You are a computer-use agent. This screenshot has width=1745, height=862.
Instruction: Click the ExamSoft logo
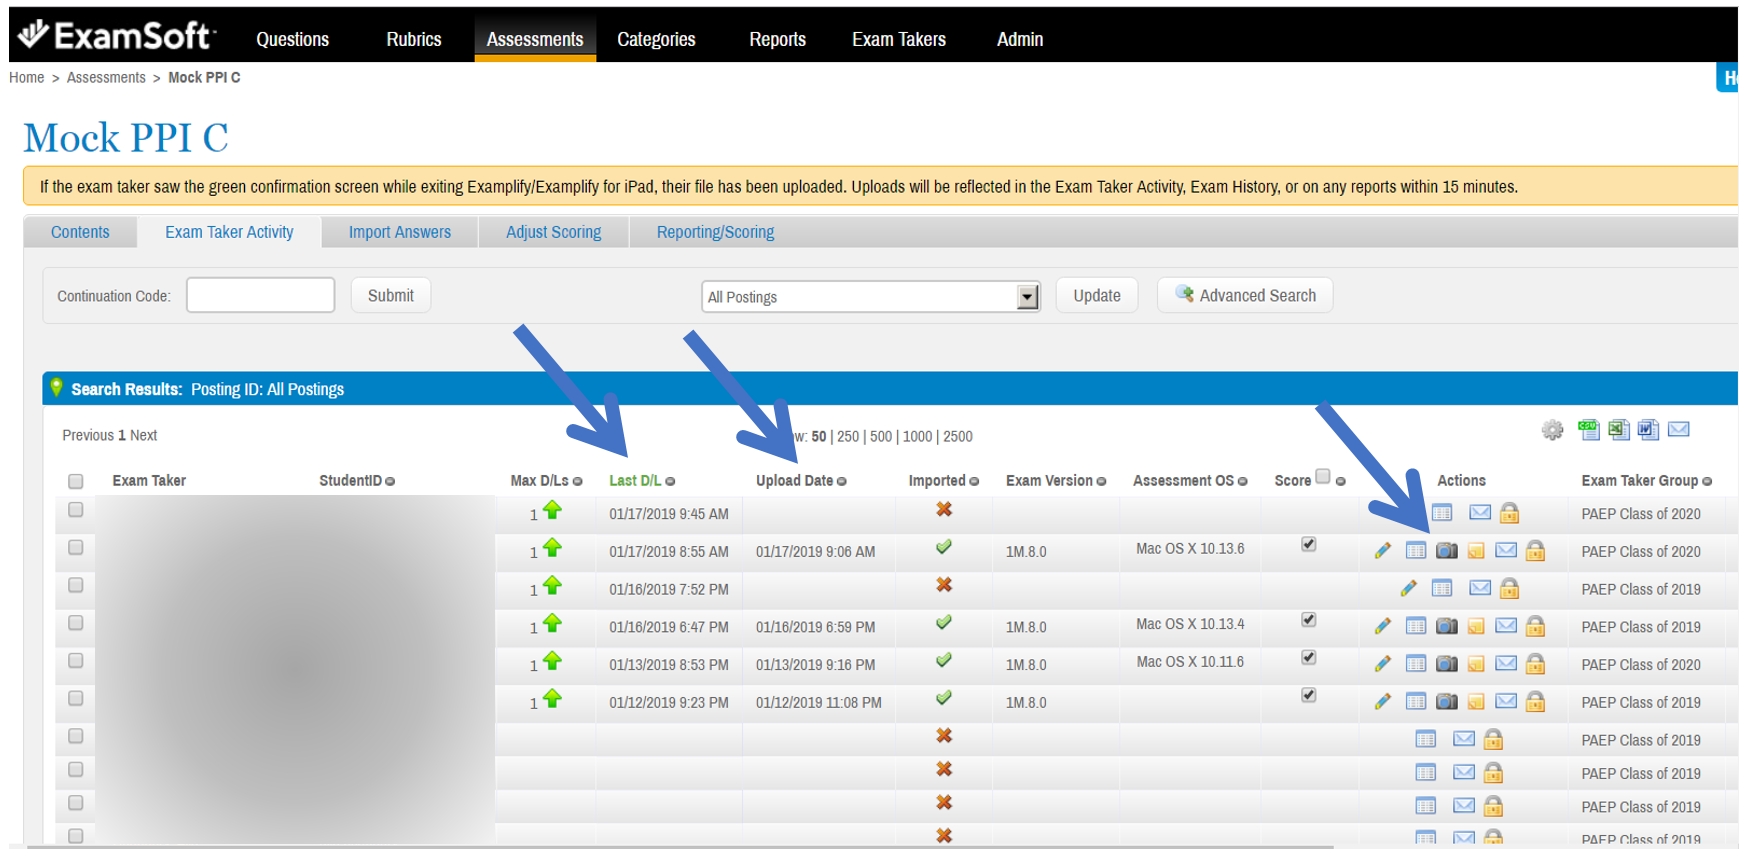(x=116, y=35)
